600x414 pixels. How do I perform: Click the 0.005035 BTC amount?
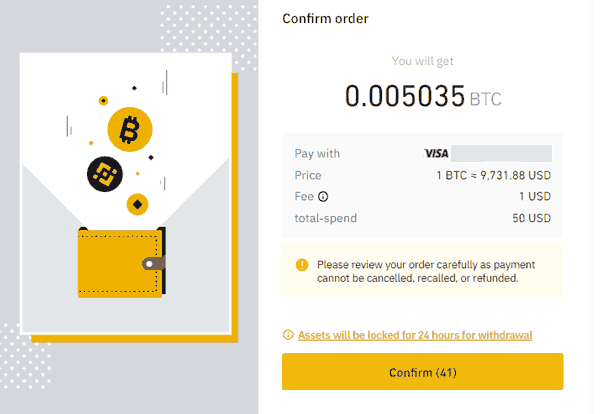pyautogui.click(x=423, y=96)
